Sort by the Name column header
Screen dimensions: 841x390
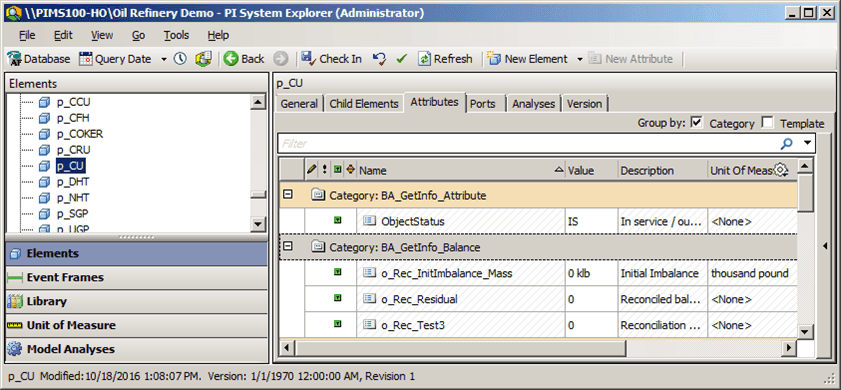461,170
